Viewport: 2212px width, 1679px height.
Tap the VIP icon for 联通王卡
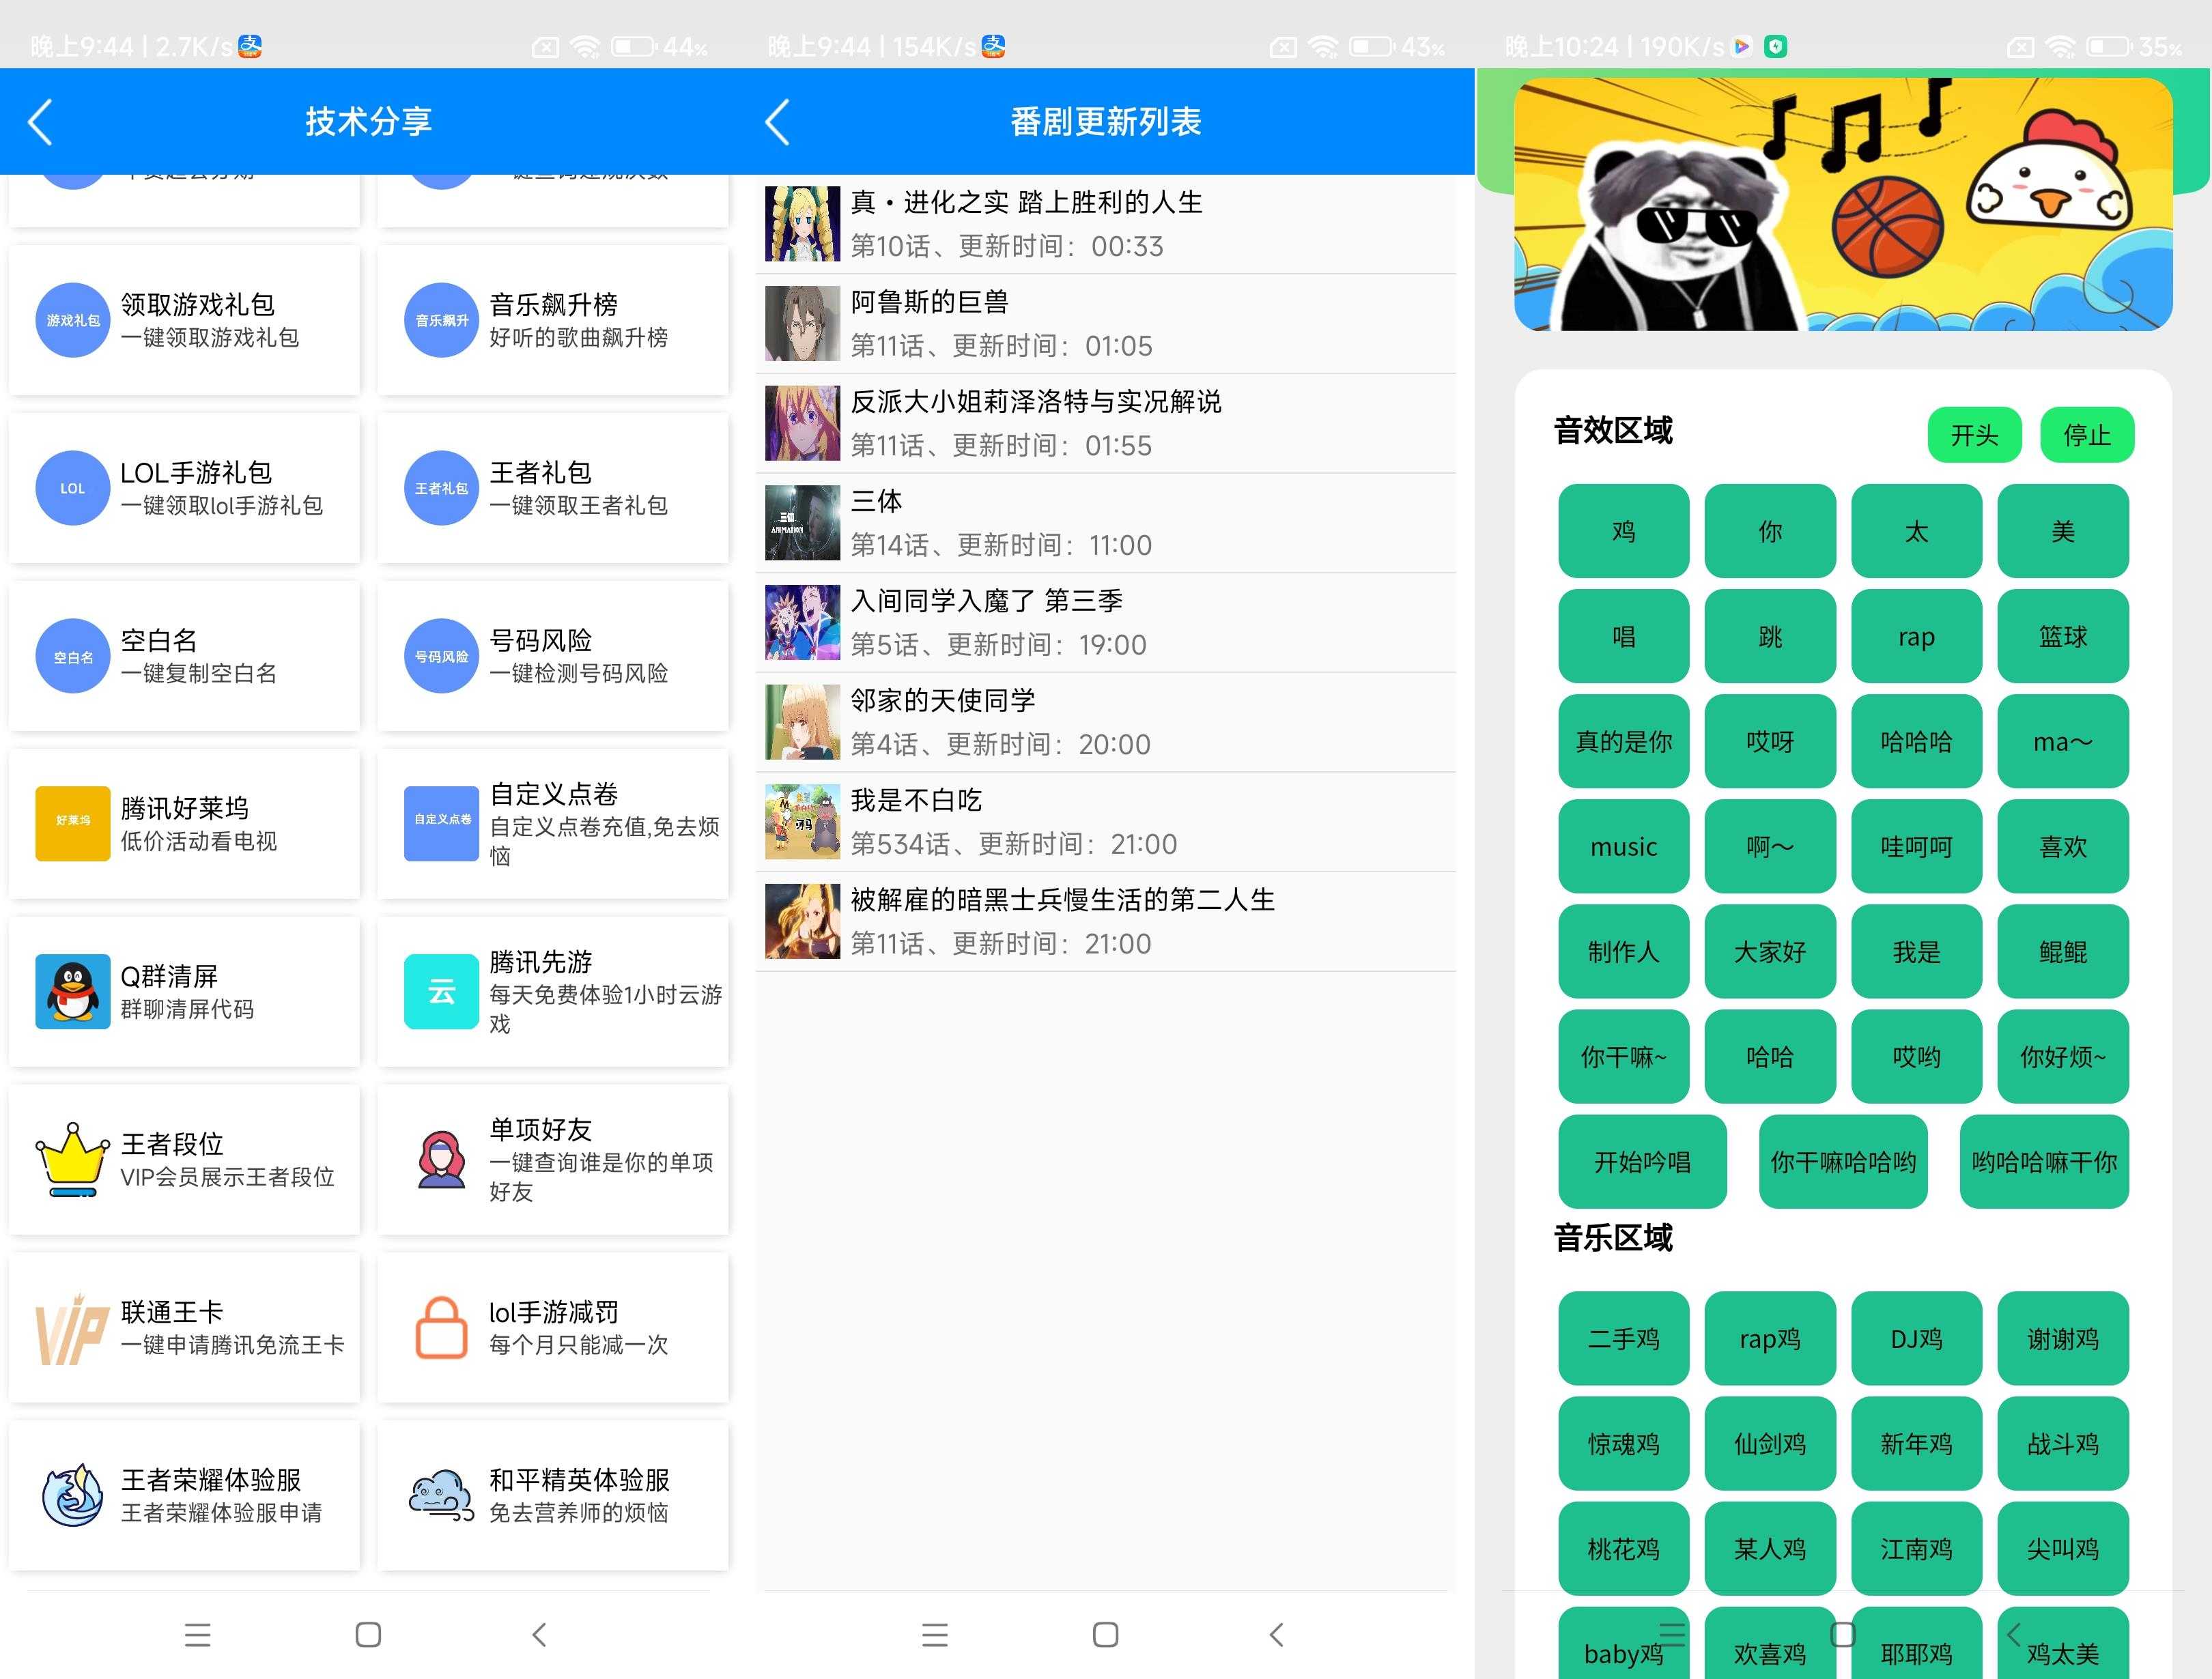point(71,1327)
